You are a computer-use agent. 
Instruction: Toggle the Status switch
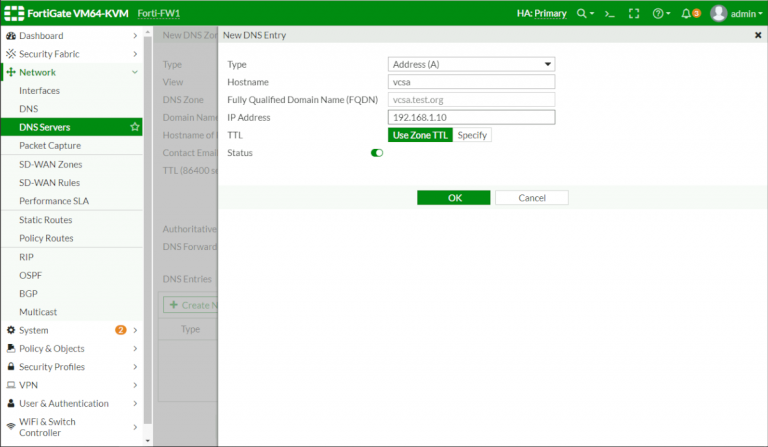point(377,153)
